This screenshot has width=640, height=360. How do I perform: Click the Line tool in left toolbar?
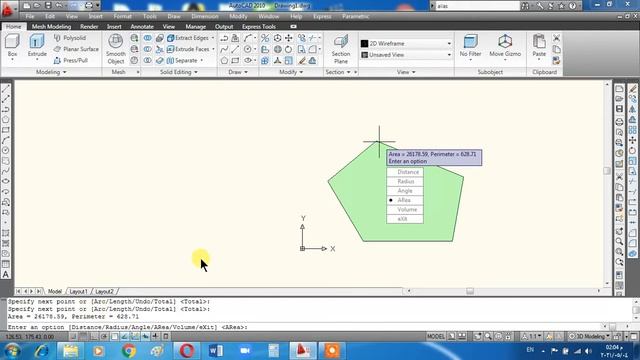(x=6, y=89)
